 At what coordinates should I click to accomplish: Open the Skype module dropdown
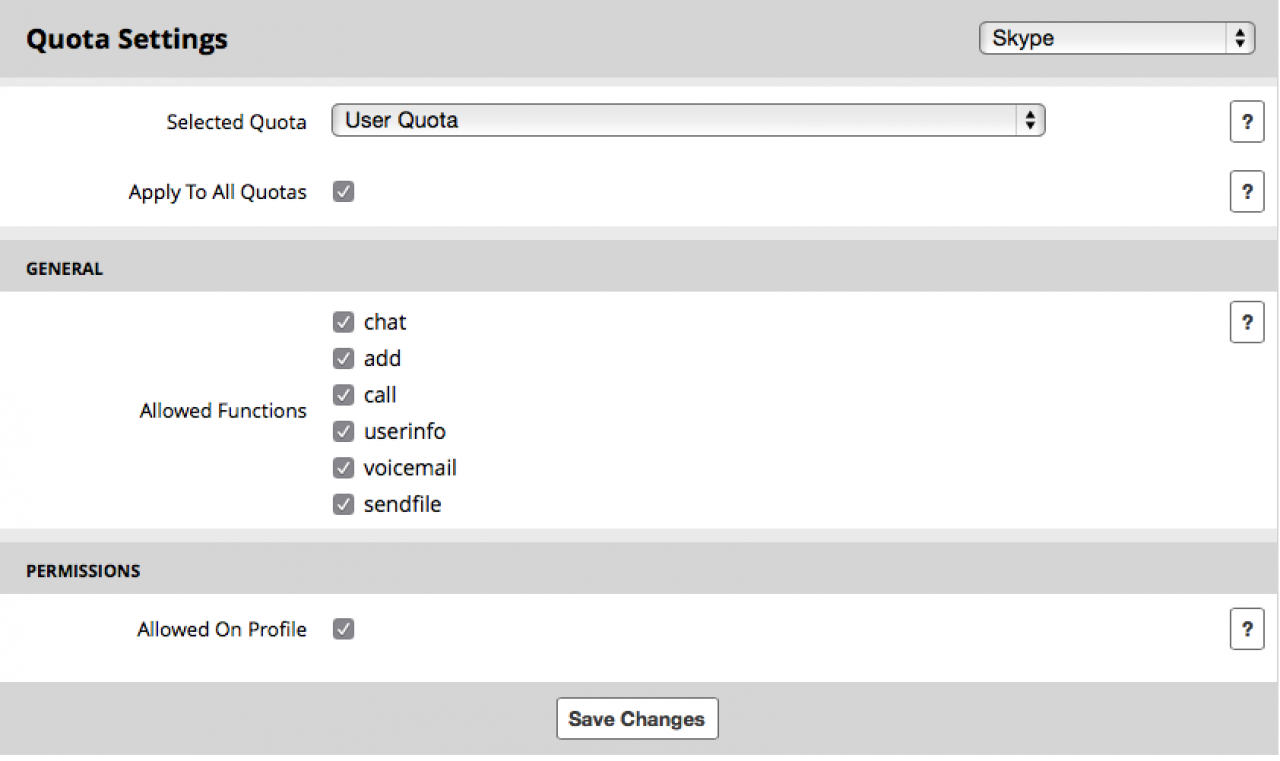click(x=1116, y=39)
